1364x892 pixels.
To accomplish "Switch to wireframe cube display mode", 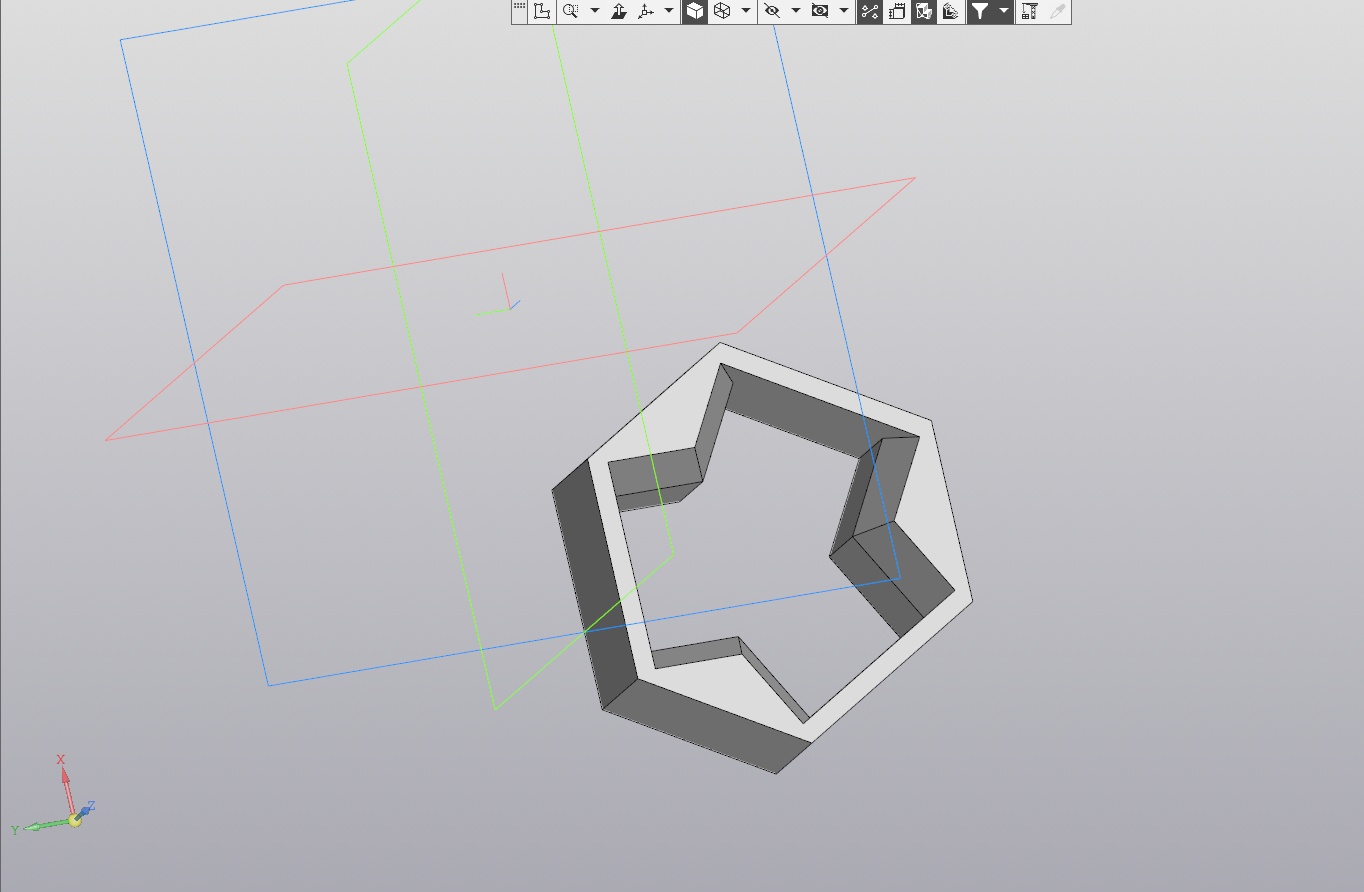I will 722,11.
